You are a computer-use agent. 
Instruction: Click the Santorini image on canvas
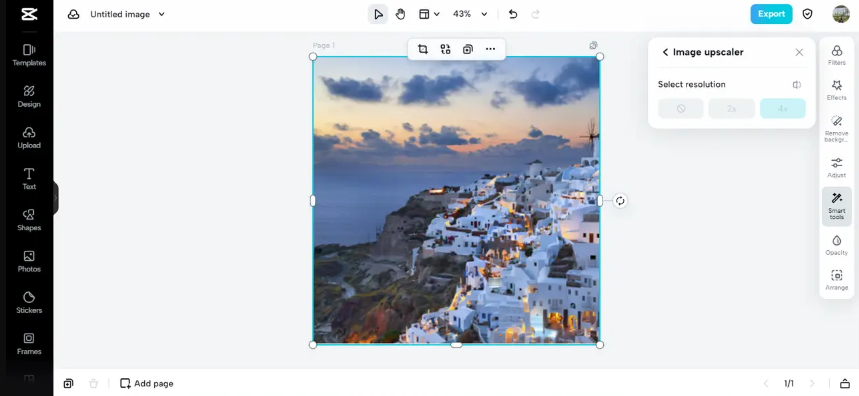[x=456, y=200]
